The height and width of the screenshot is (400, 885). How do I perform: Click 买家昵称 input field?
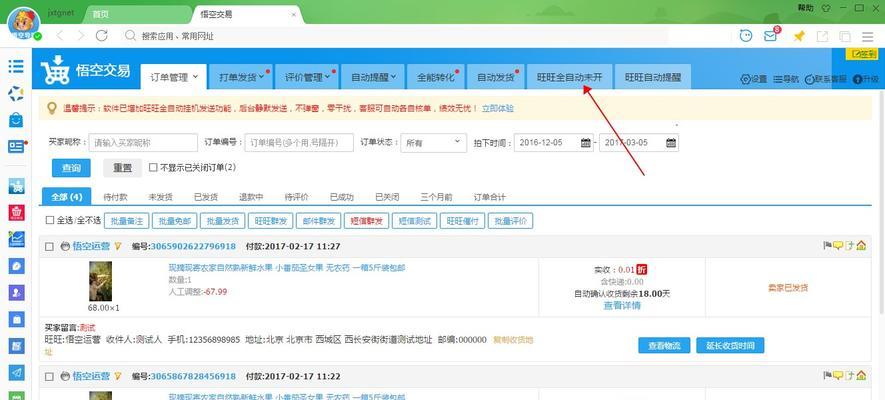click(x=143, y=143)
